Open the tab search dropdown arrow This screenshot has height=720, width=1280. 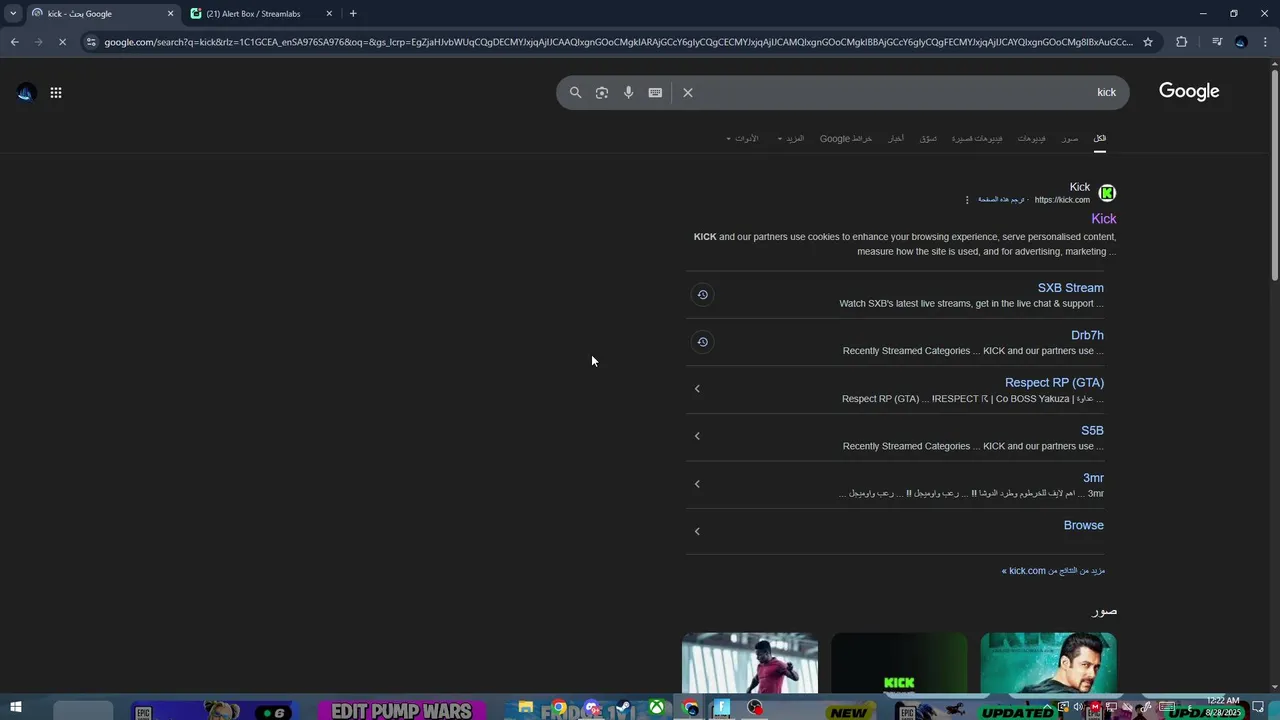point(13,14)
